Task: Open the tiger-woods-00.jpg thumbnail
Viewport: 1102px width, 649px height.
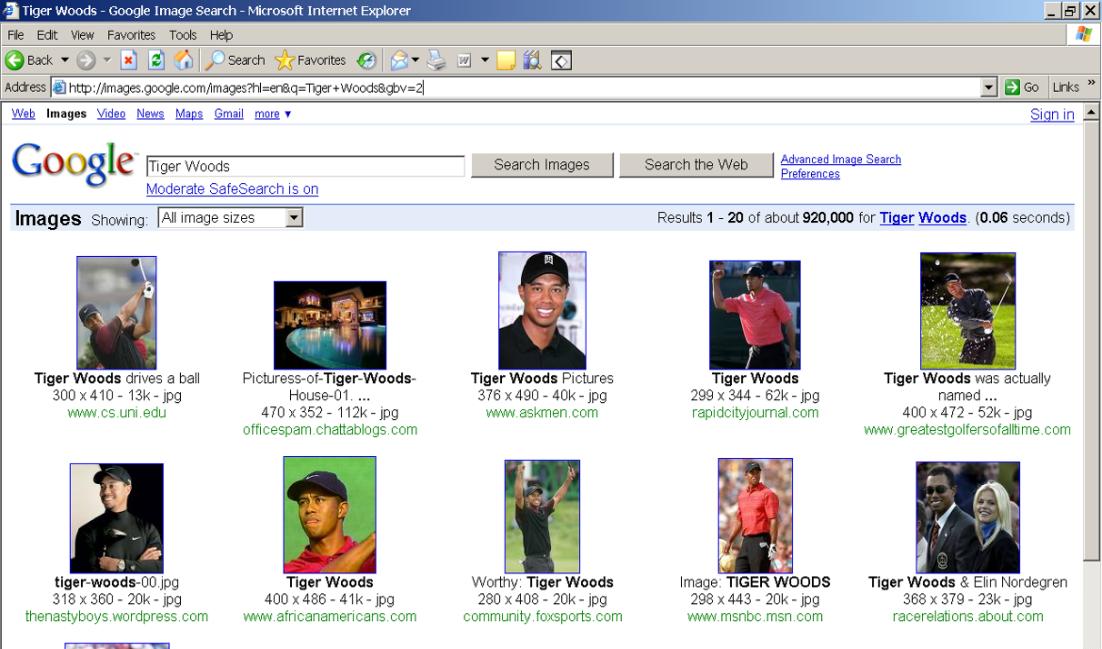Action: [117, 518]
